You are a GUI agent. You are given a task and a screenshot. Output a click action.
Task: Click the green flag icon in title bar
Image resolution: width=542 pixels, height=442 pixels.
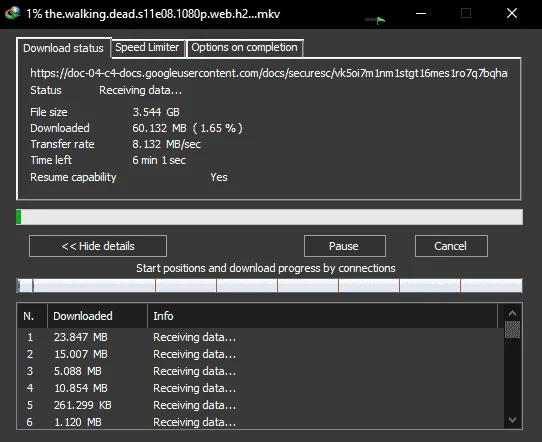(380, 21)
